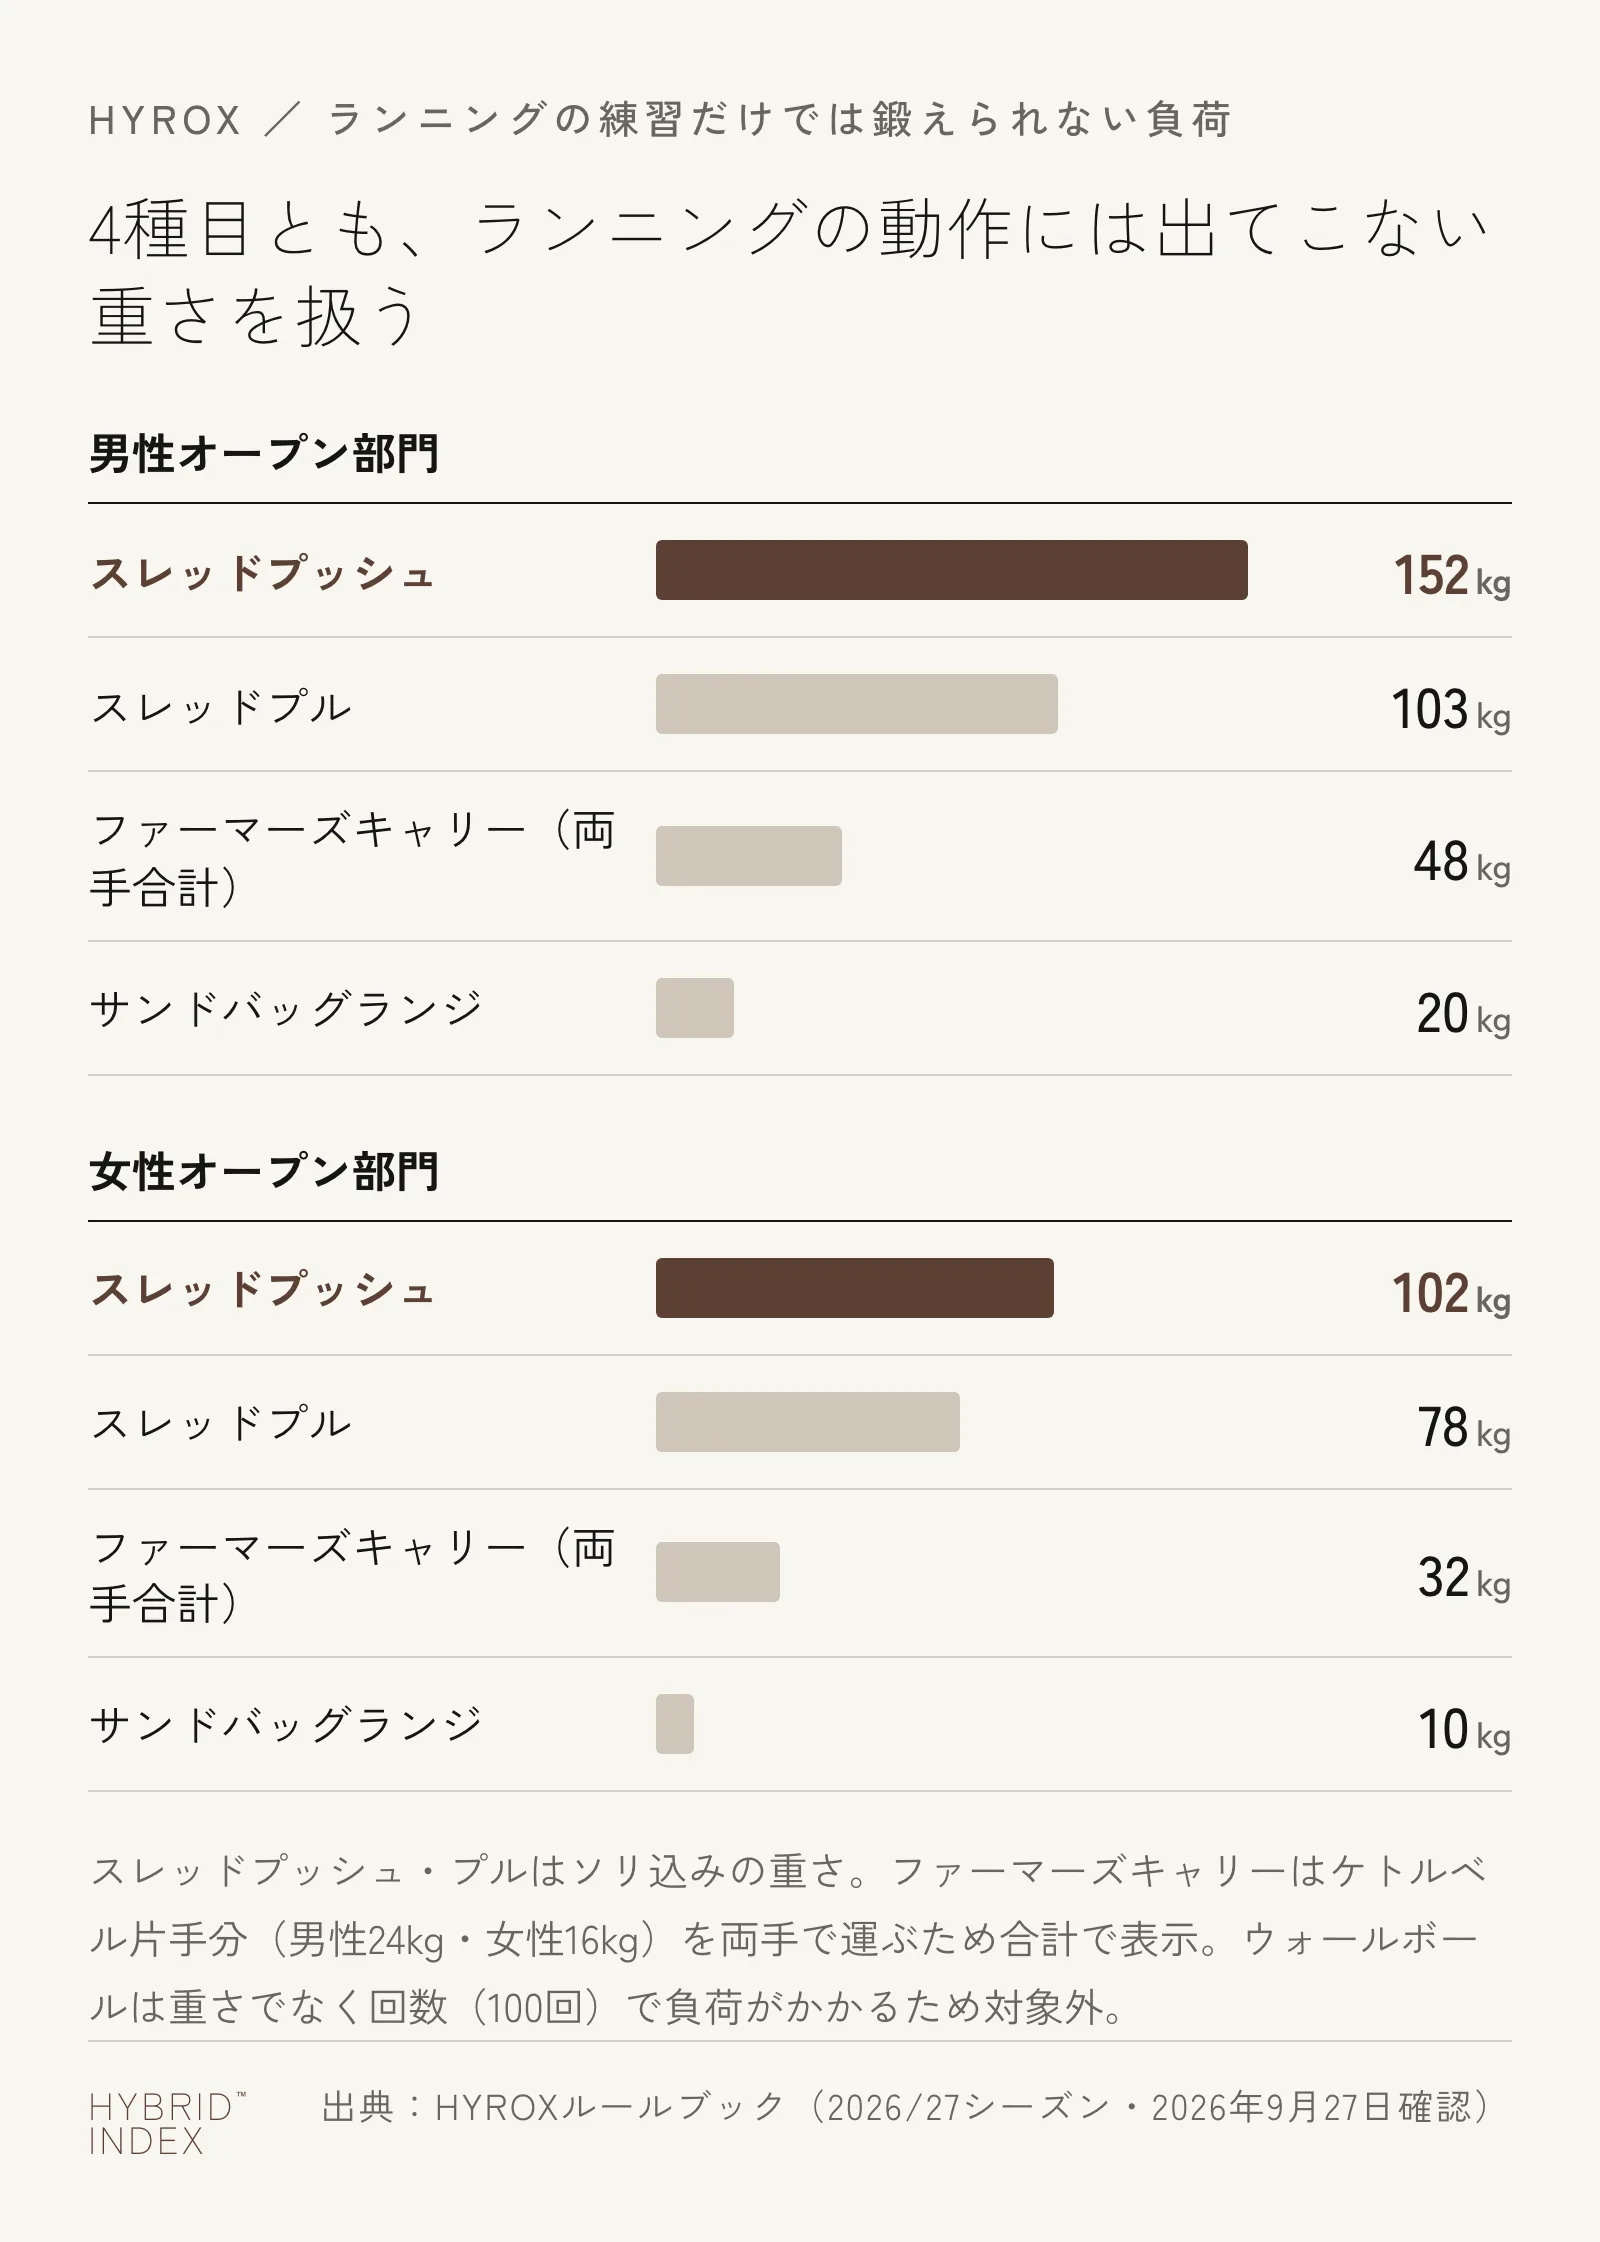Click the women's サンドバッグランジ 10kg bar
The image size is (1600, 2242).
[x=674, y=1724]
